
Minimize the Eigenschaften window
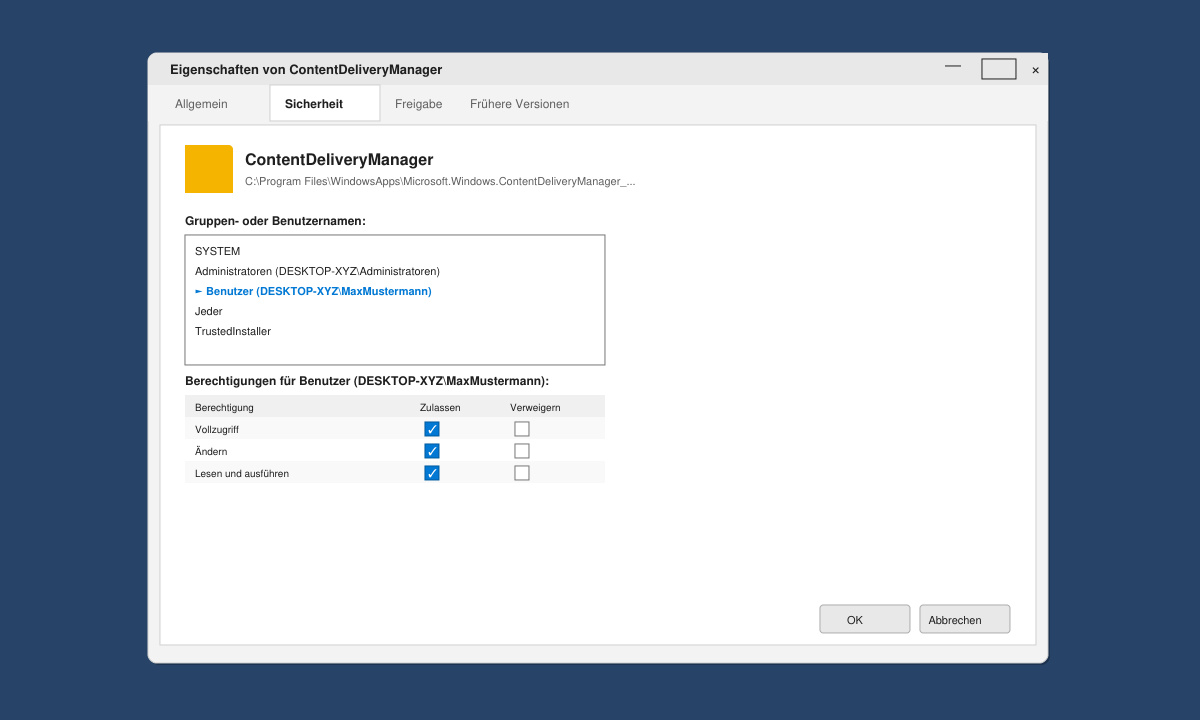pyautogui.click(x=953, y=68)
